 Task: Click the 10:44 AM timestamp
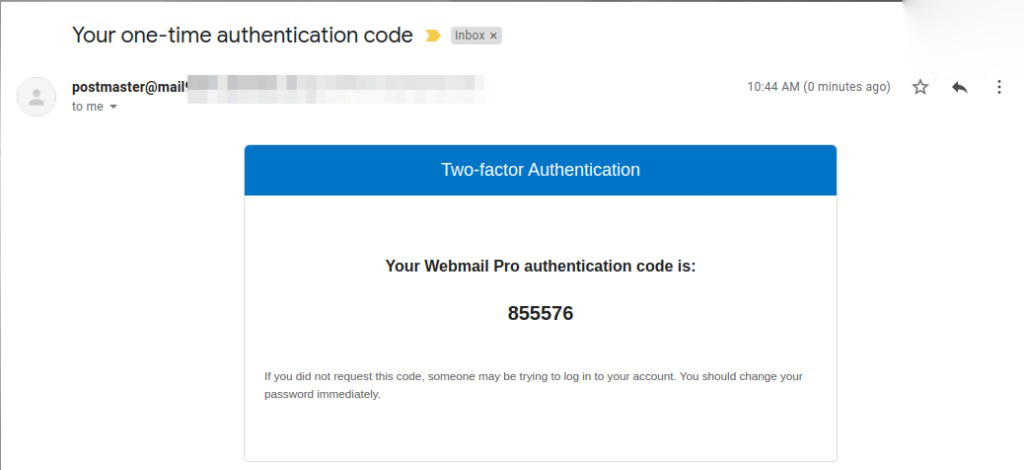click(773, 87)
